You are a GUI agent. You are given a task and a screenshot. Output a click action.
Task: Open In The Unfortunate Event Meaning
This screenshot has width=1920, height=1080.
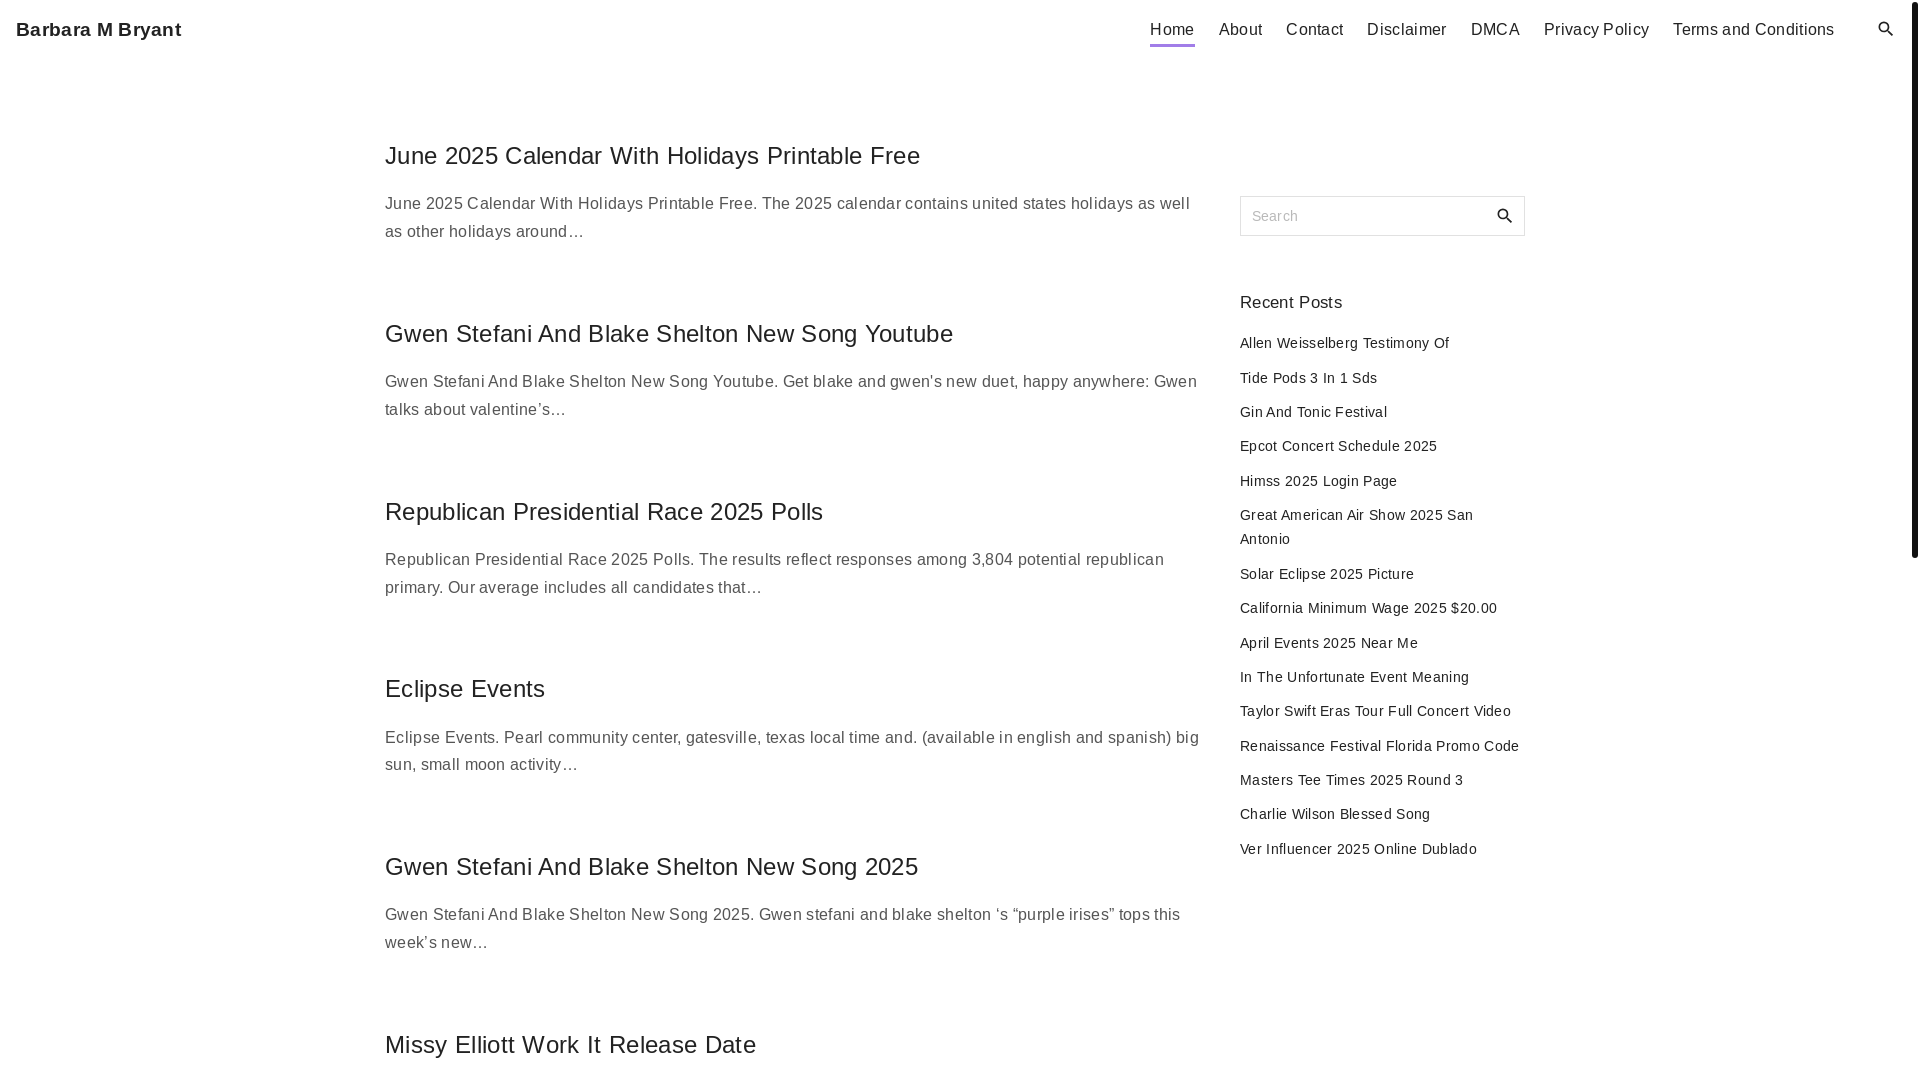tap(1354, 677)
